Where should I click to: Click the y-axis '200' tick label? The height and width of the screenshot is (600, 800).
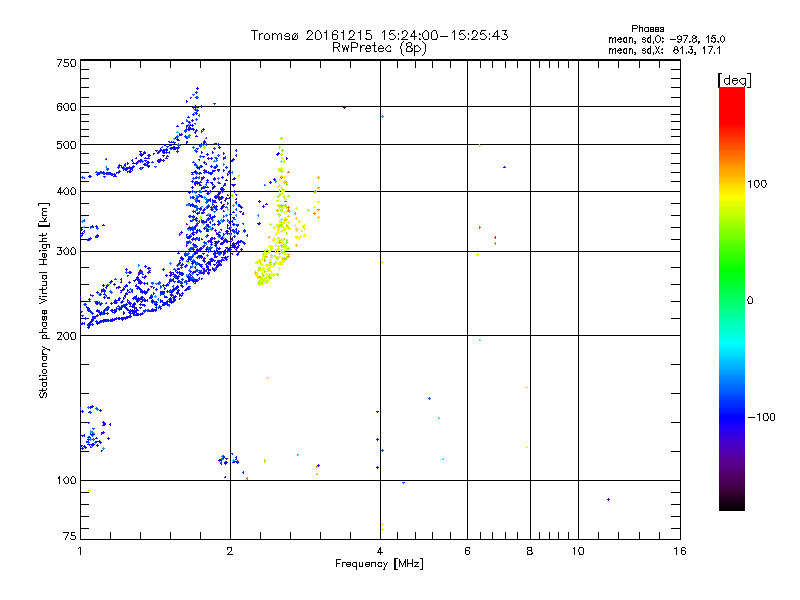pyautogui.click(x=66, y=336)
